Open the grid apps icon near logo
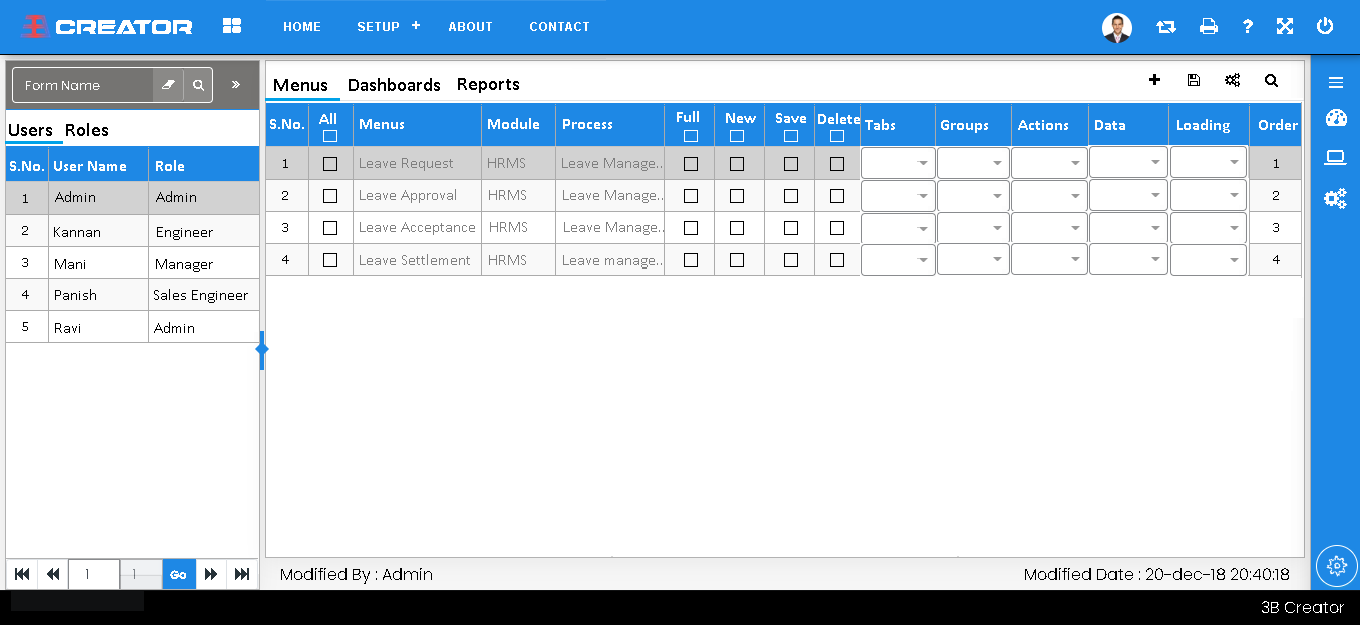 (232, 26)
